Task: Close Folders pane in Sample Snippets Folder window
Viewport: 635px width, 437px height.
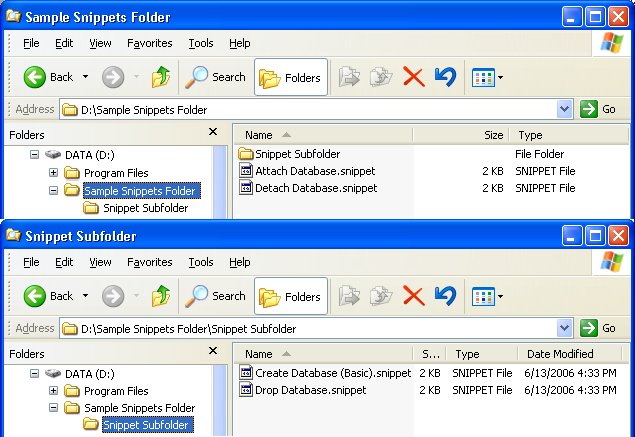Action: click(x=213, y=132)
